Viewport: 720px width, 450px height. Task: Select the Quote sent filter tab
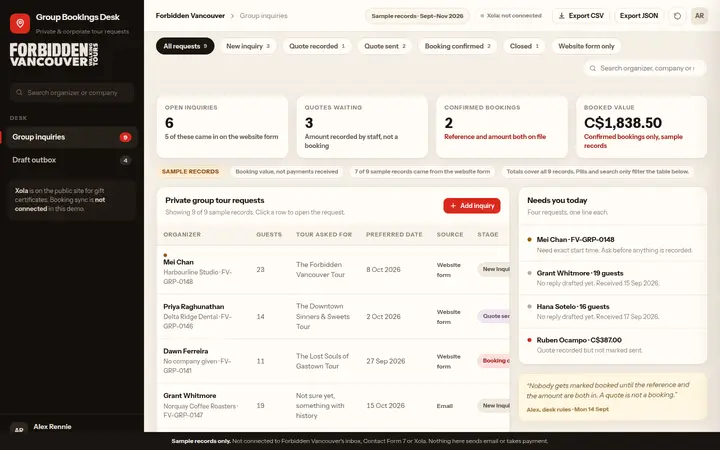[385, 46]
